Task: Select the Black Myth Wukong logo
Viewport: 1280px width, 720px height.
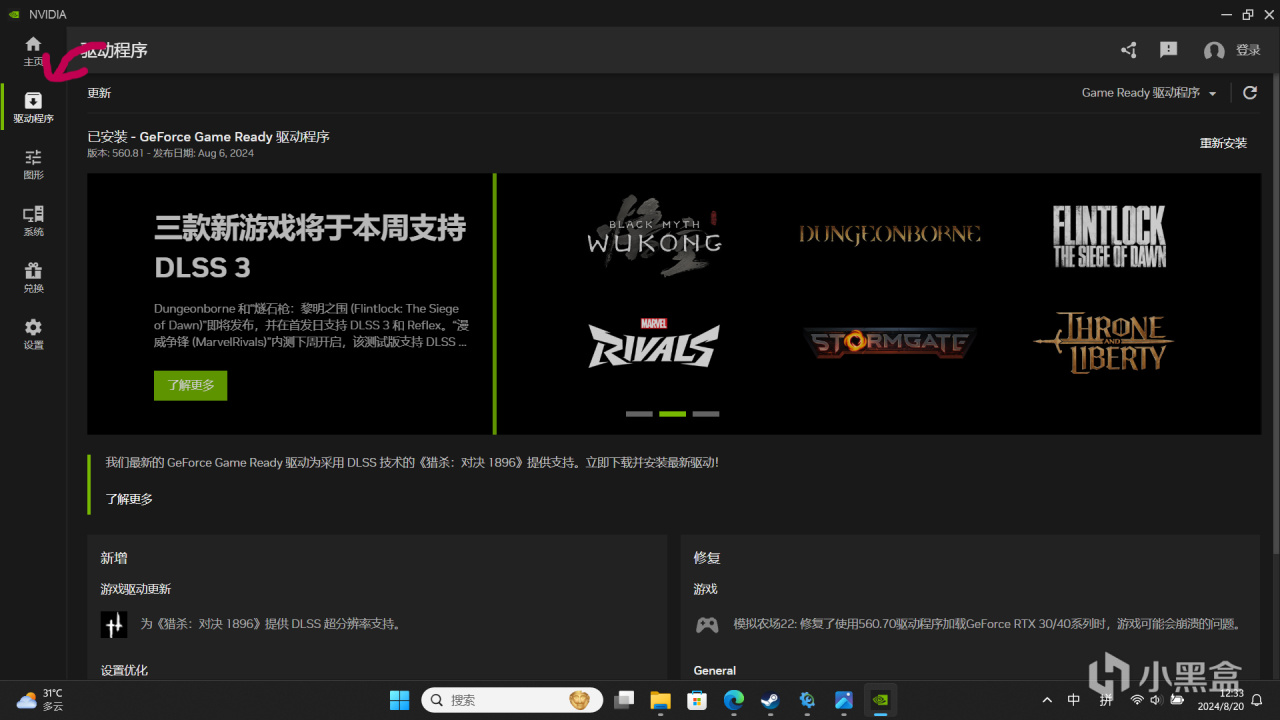Action: 653,238
